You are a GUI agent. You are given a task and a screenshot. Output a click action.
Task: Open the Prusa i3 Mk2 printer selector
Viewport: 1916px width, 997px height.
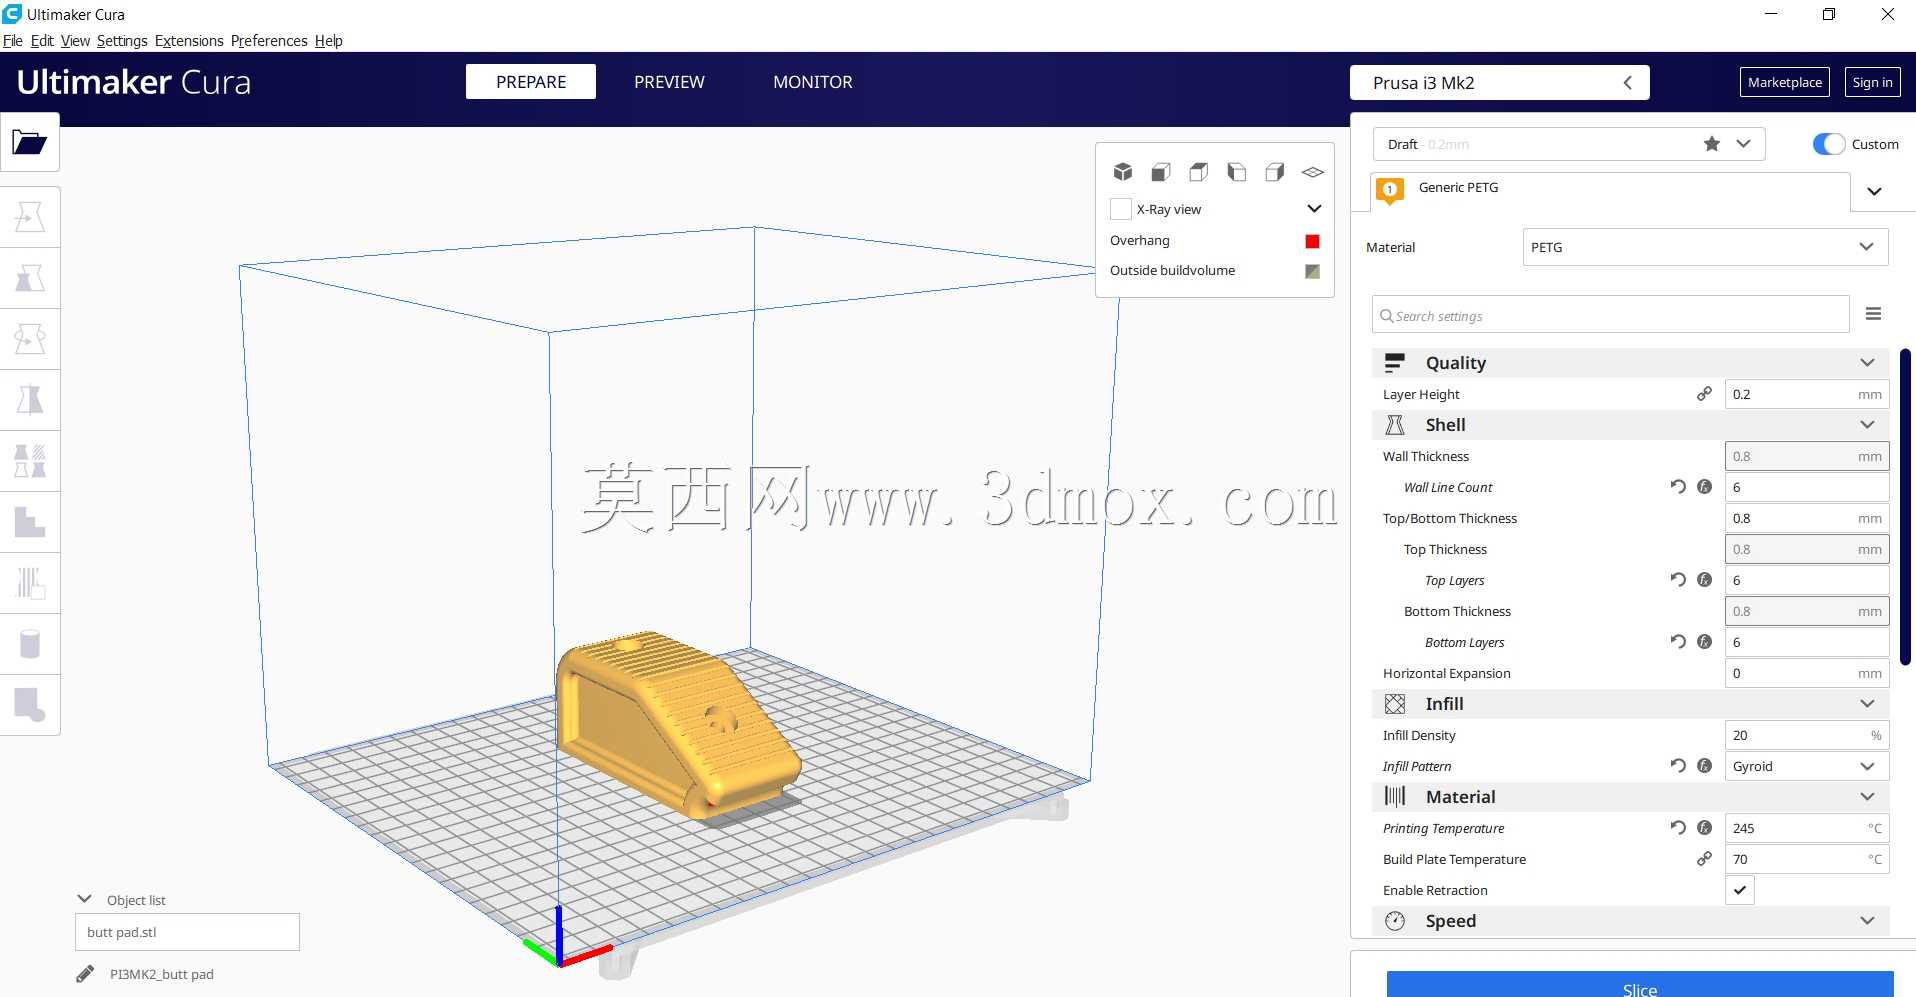point(1500,83)
